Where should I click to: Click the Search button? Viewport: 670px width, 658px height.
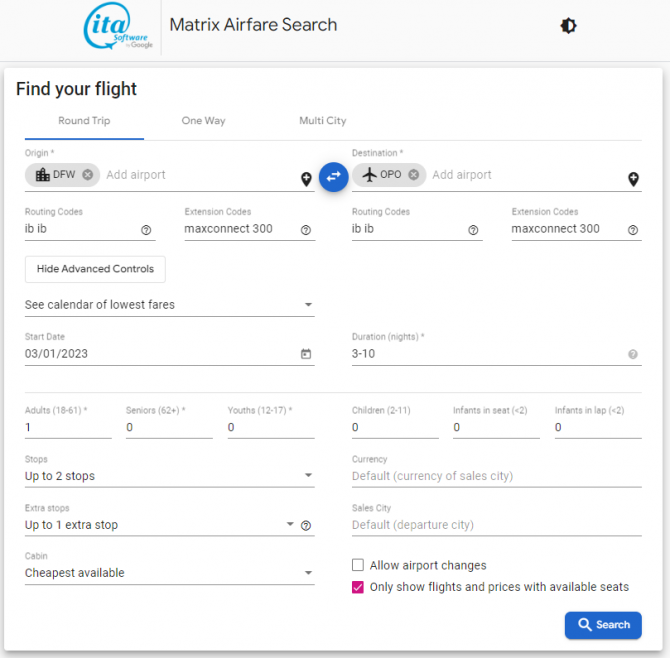603,625
